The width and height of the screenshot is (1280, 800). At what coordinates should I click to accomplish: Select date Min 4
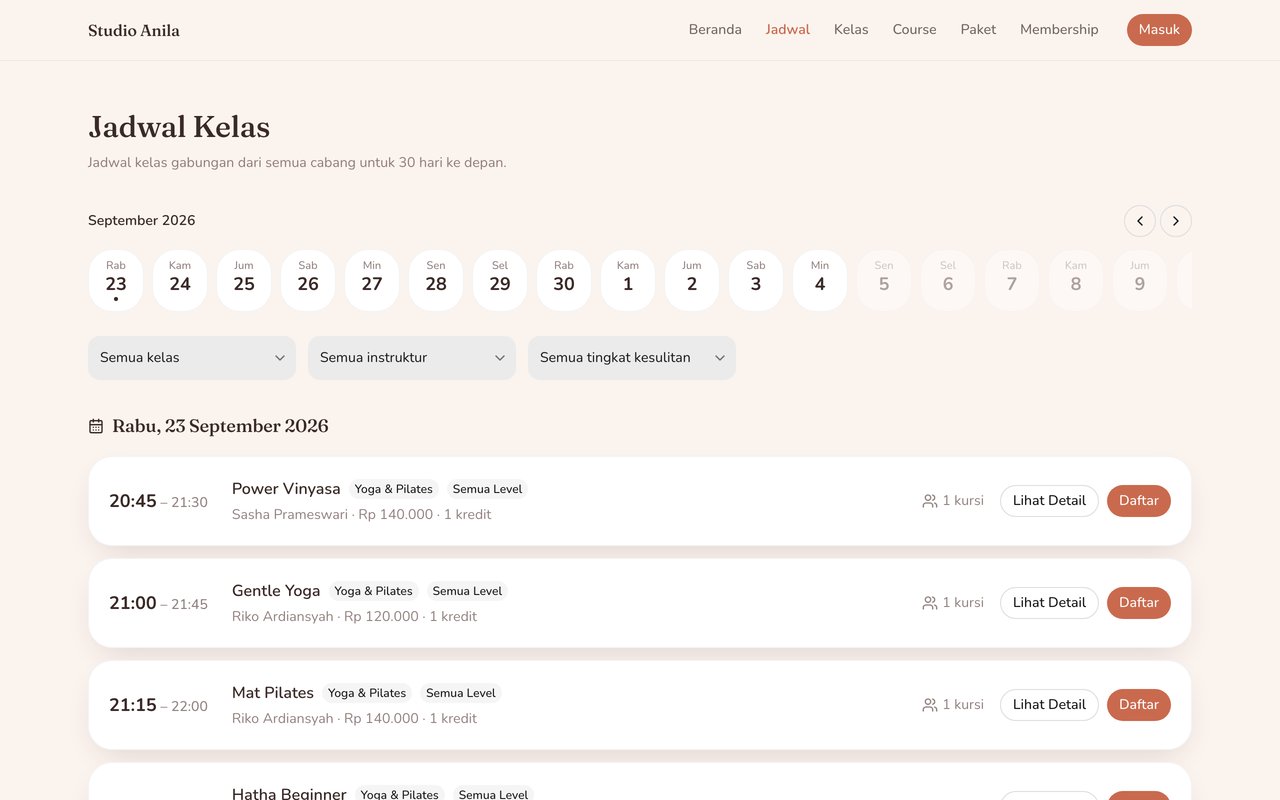coord(820,280)
